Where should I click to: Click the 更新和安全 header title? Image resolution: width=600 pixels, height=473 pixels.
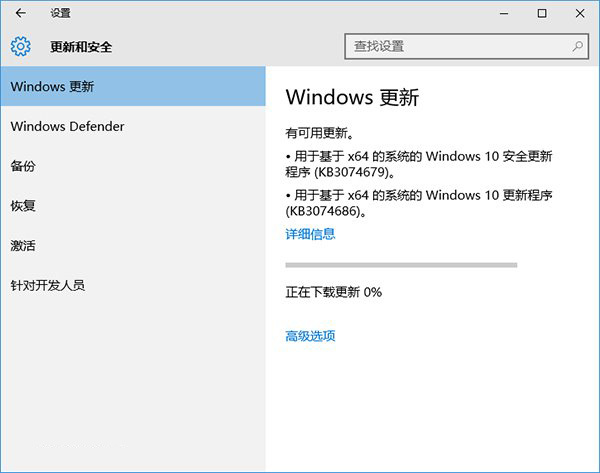(80, 46)
